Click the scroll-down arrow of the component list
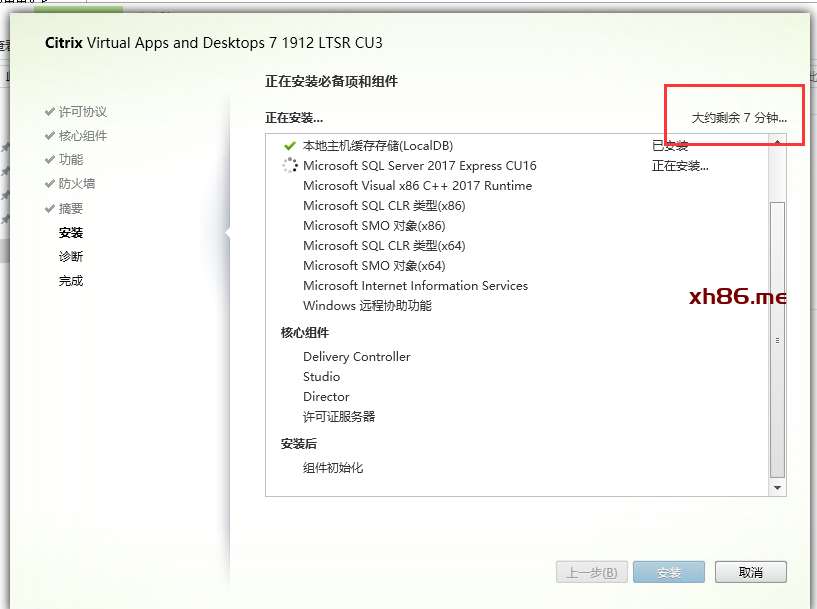 [x=777, y=488]
